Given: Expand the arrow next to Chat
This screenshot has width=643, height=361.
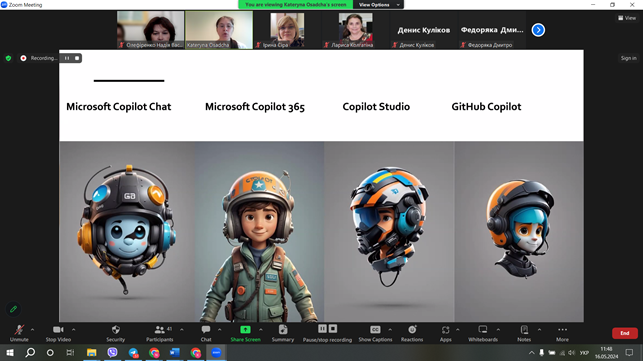Looking at the screenshot, I should pyautogui.click(x=219, y=329).
